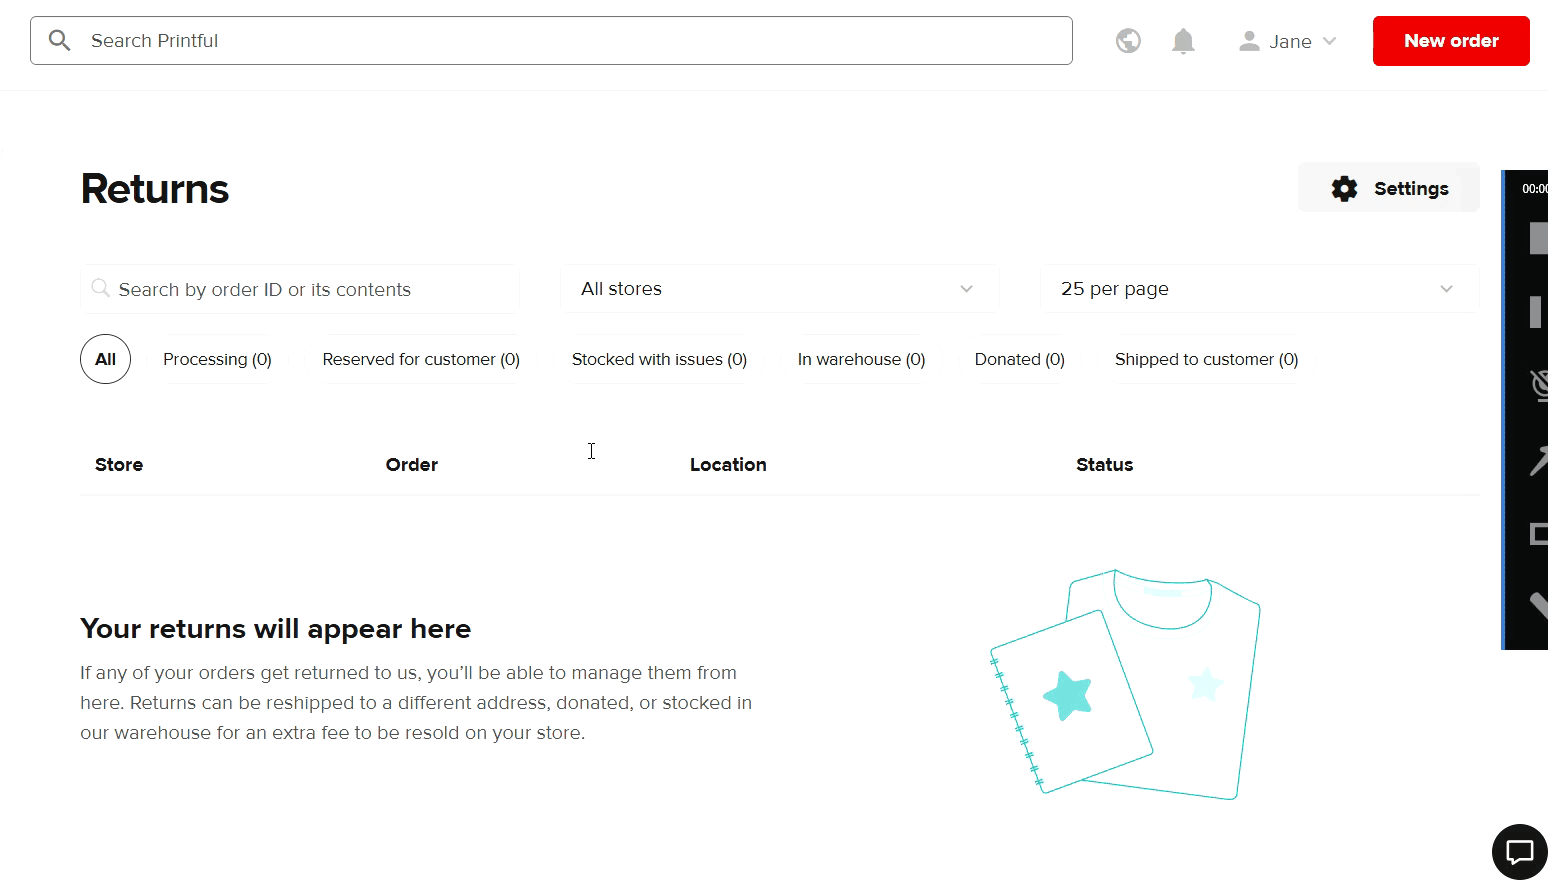Open the All stores dropdown

tap(780, 289)
